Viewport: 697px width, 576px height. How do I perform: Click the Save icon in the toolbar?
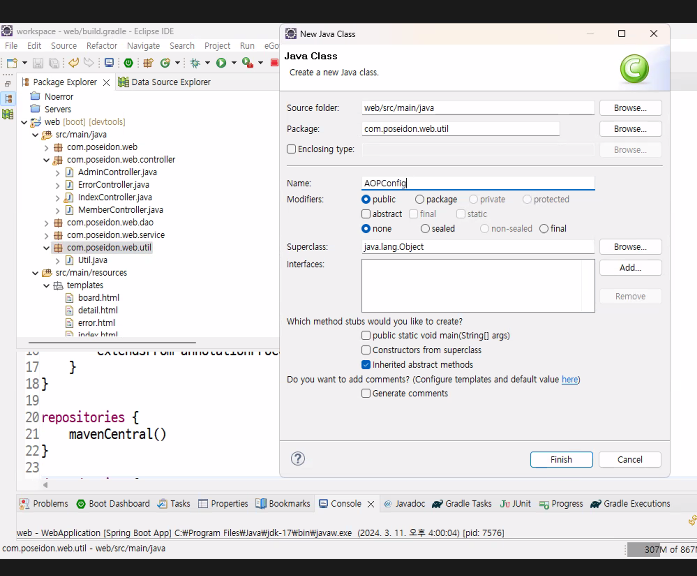38,63
